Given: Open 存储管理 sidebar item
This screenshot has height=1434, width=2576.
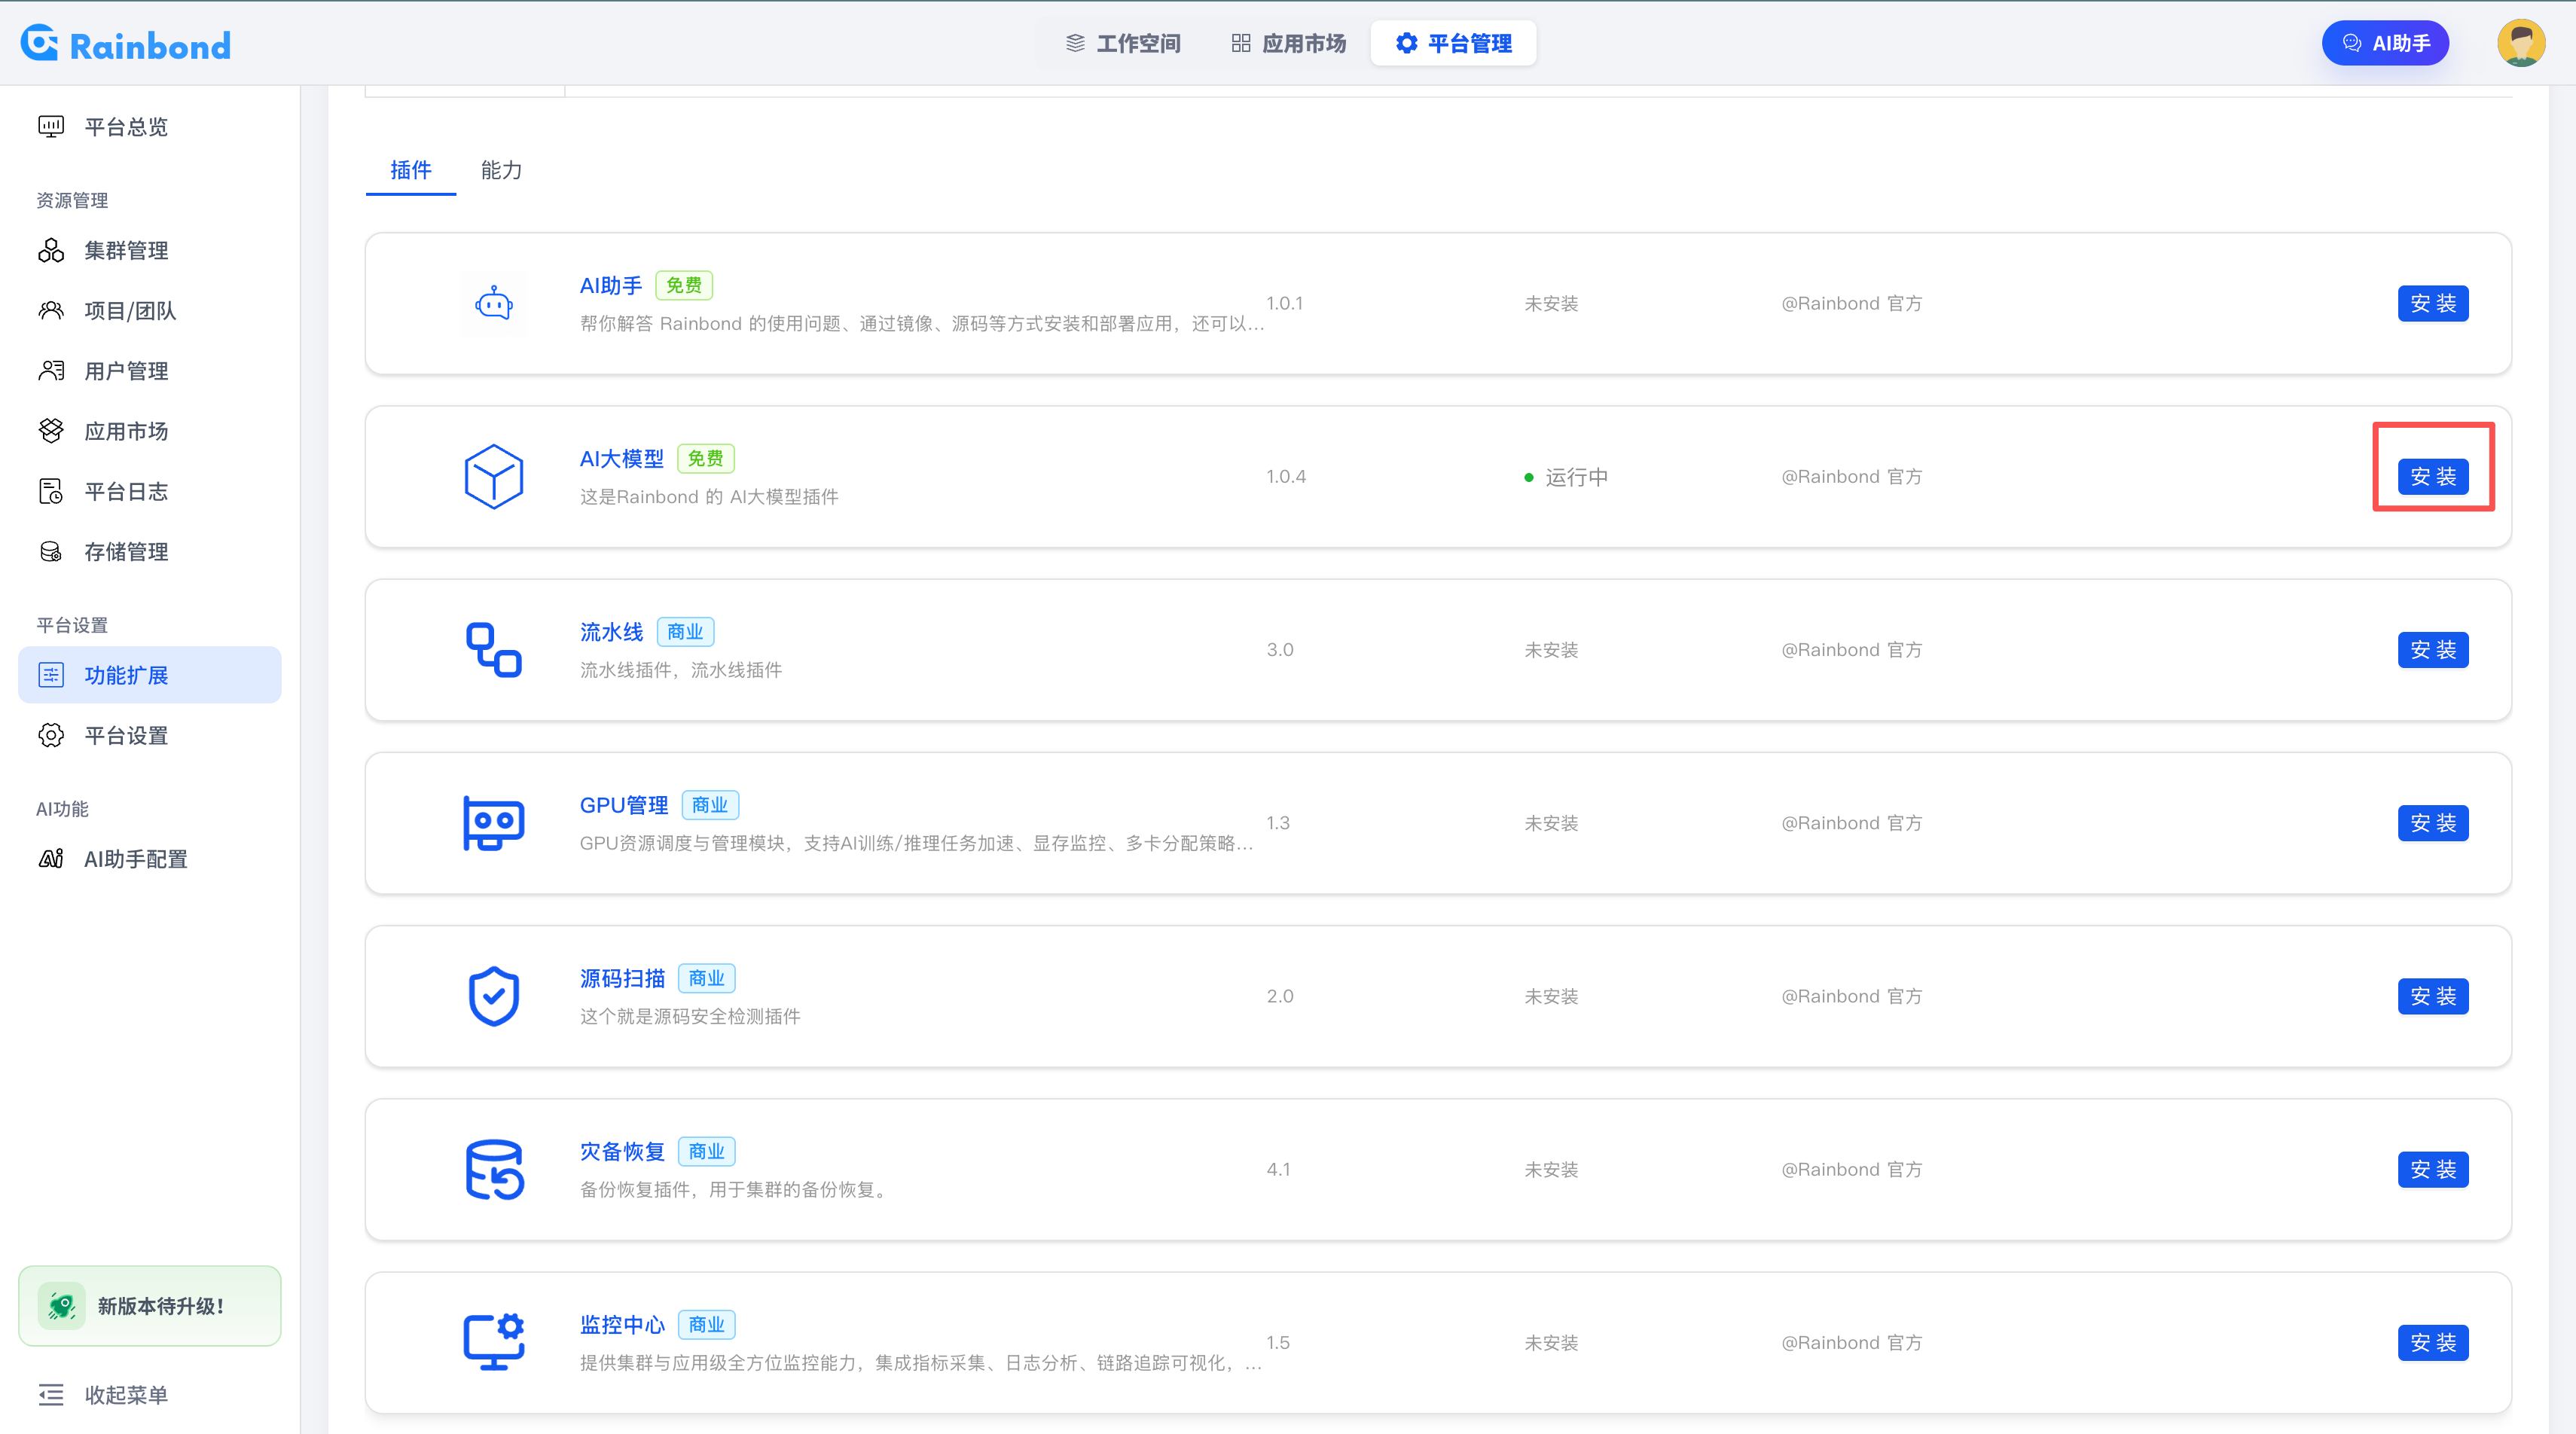Looking at the screenshot, I should click(x=150, y=551).
